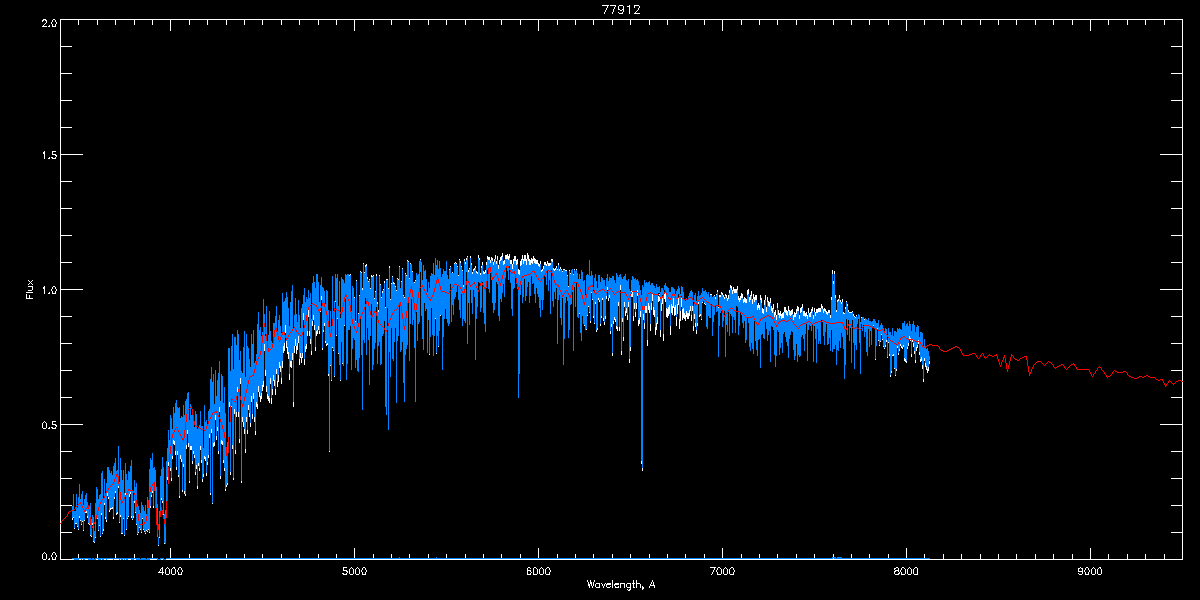Click the Flux y-axis label
This screenshot has width=1200, height=600.
(x=31, y=290)
